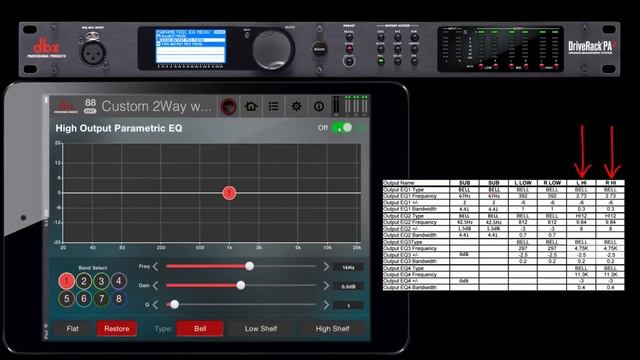Select the Low Shelf filter type

pos(261,329)
